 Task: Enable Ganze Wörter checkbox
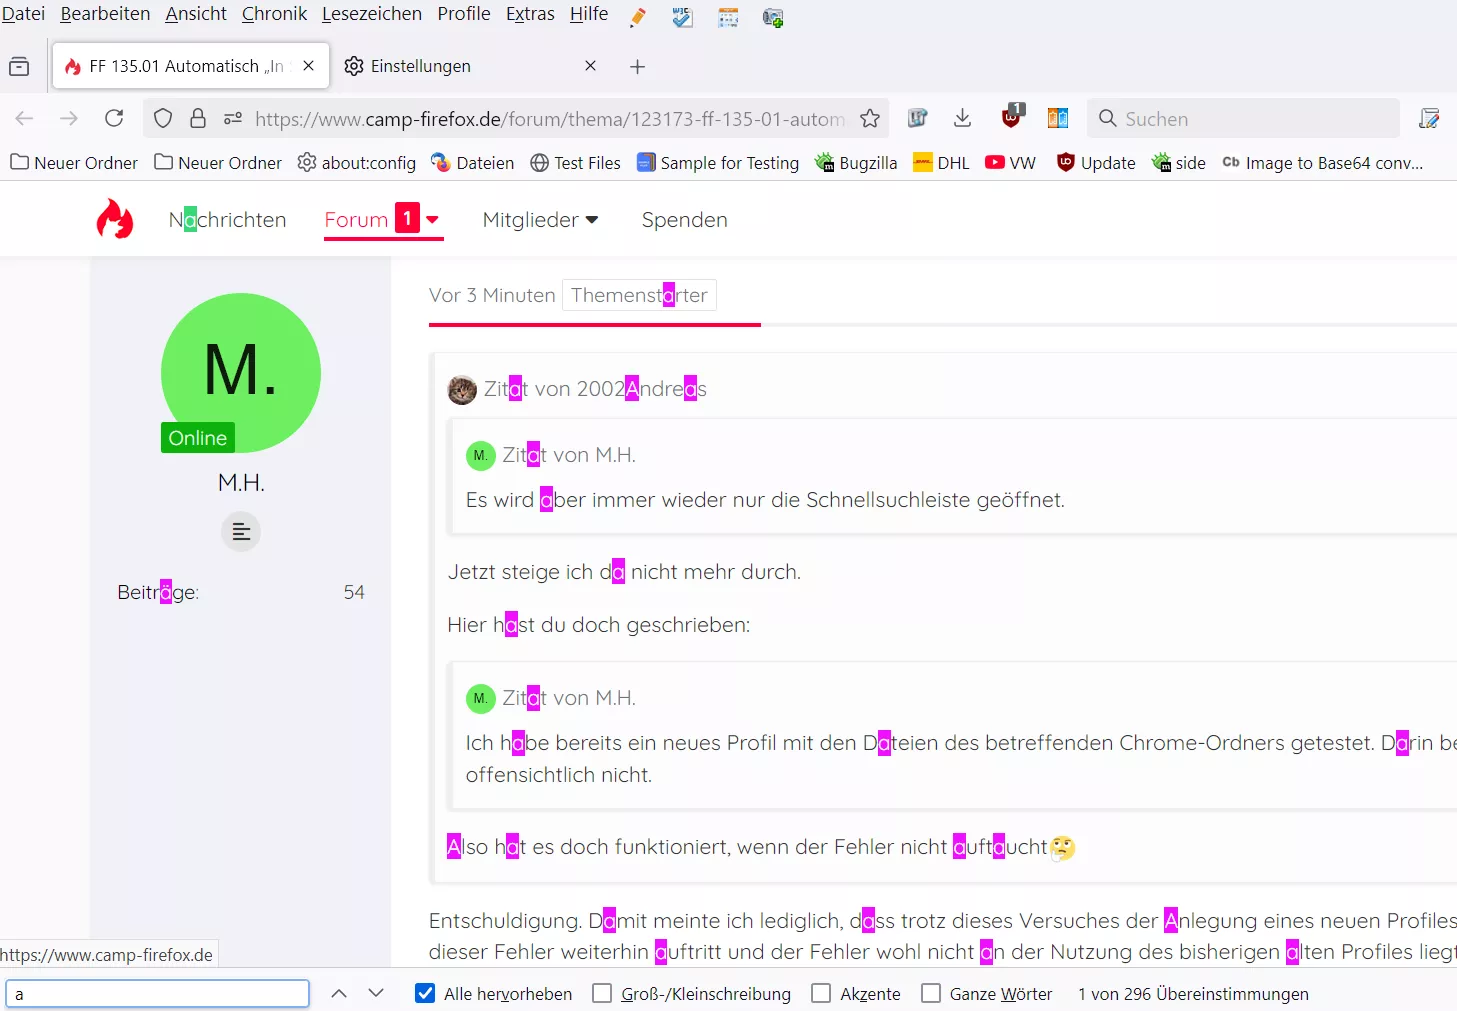(x=931, y=993)
